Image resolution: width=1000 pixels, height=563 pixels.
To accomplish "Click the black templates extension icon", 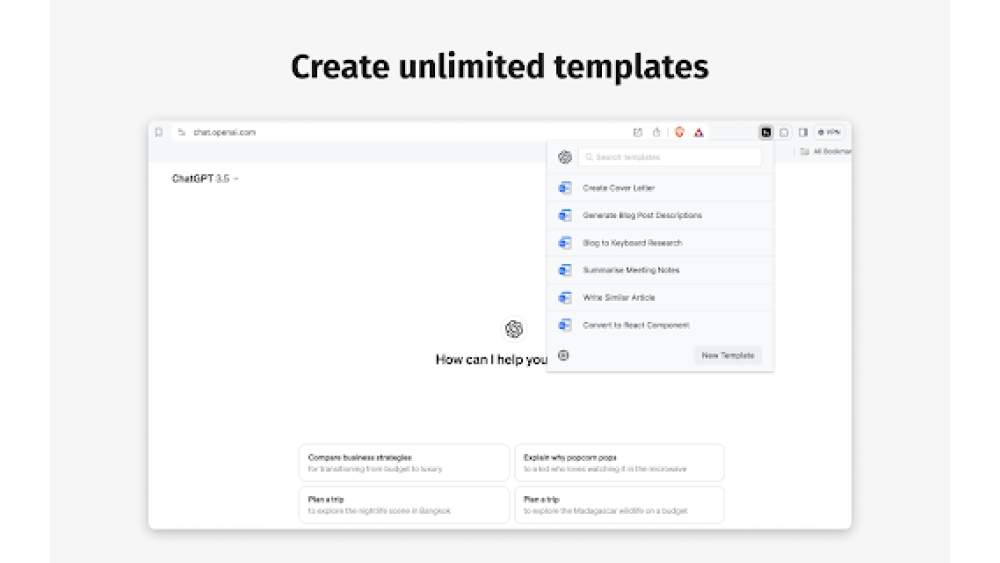I will (x=766, y=132).
